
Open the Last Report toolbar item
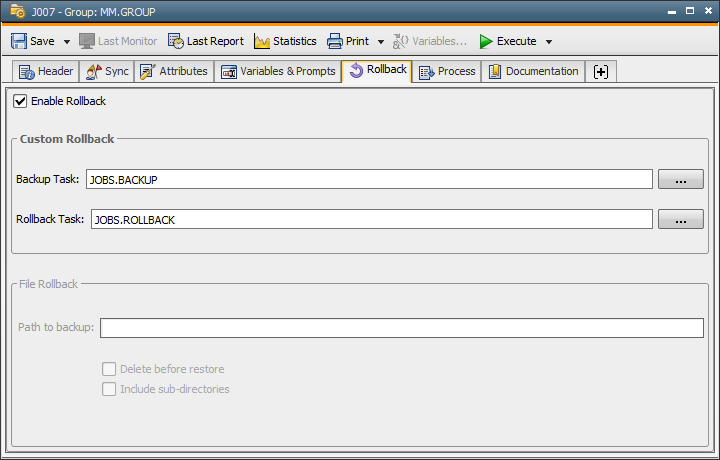click(205, 41)
